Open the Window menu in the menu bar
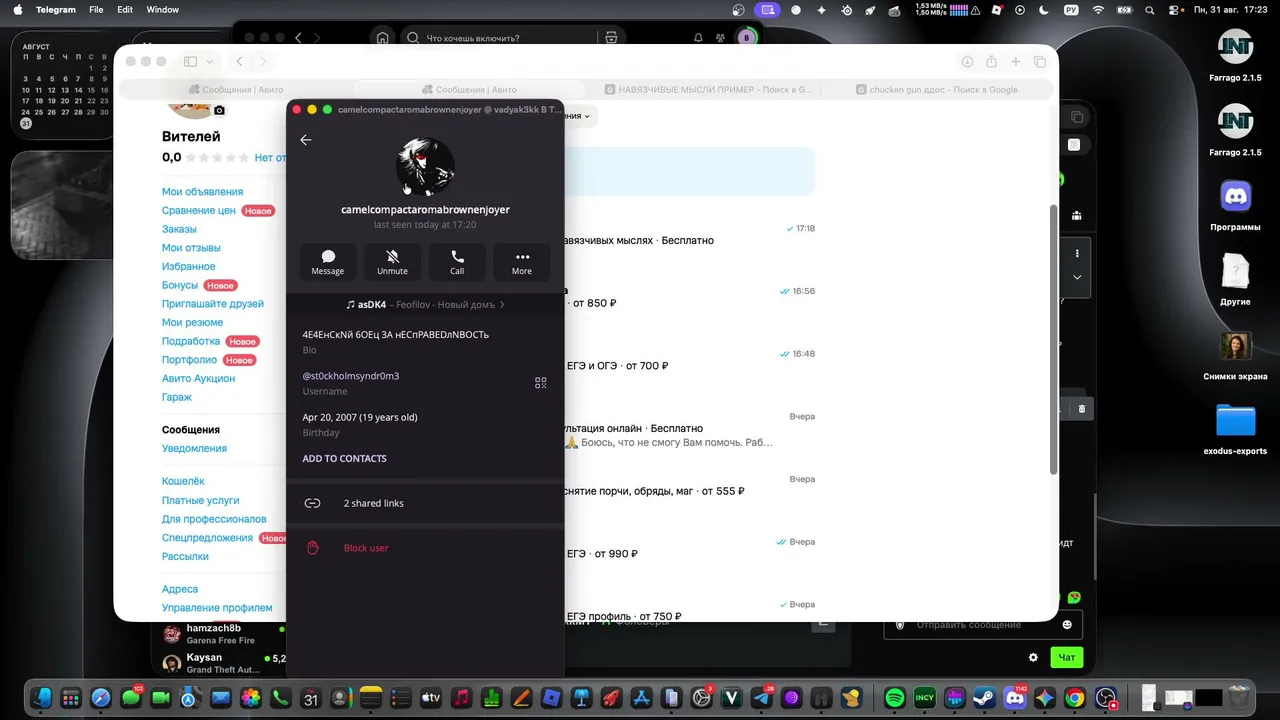The width and height of the screenshot is (1280, 720). tap(162, 10)
